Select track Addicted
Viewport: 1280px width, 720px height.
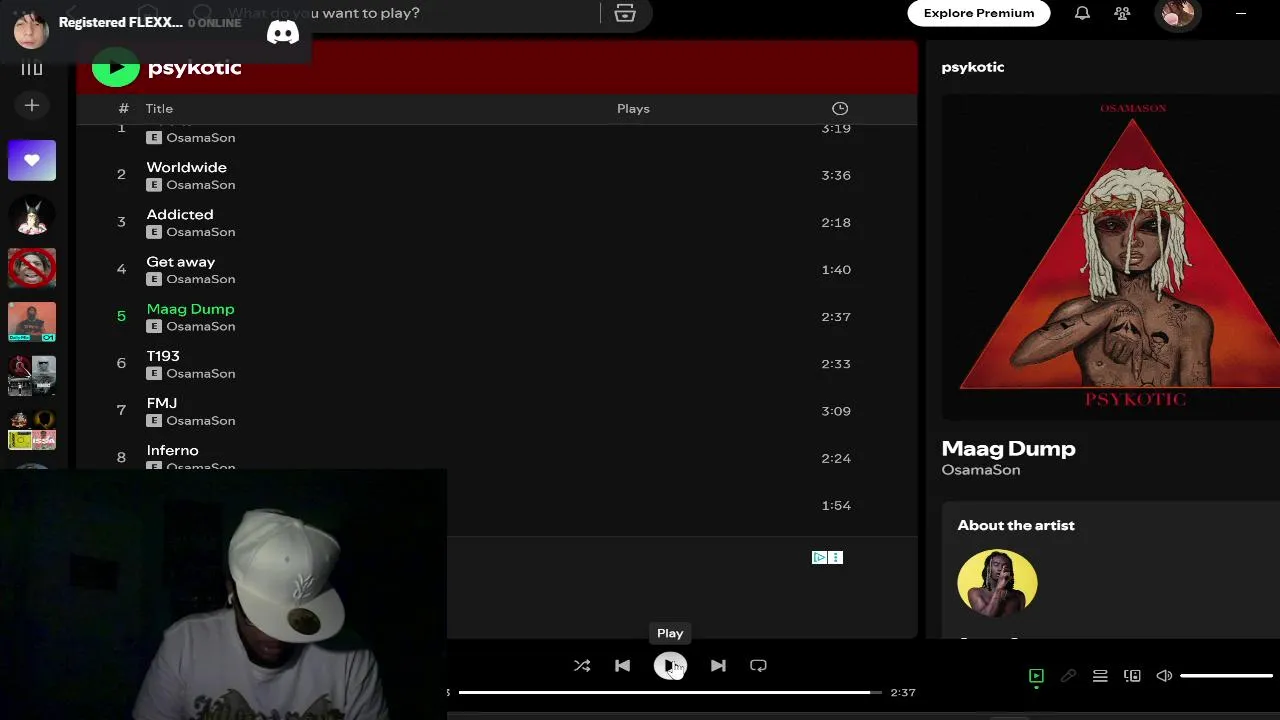[x=180, y=214]
